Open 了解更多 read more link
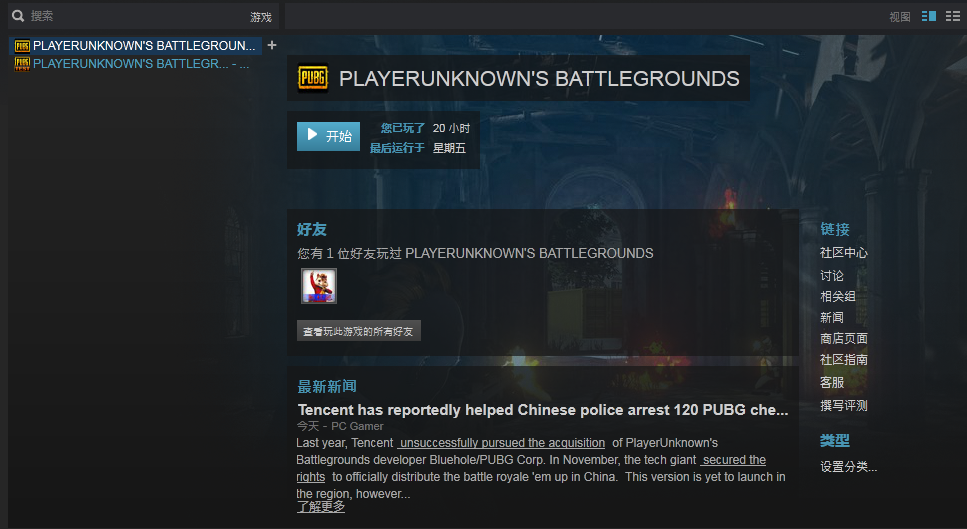This screenshot has width=967, height=529. coord(321,507)
